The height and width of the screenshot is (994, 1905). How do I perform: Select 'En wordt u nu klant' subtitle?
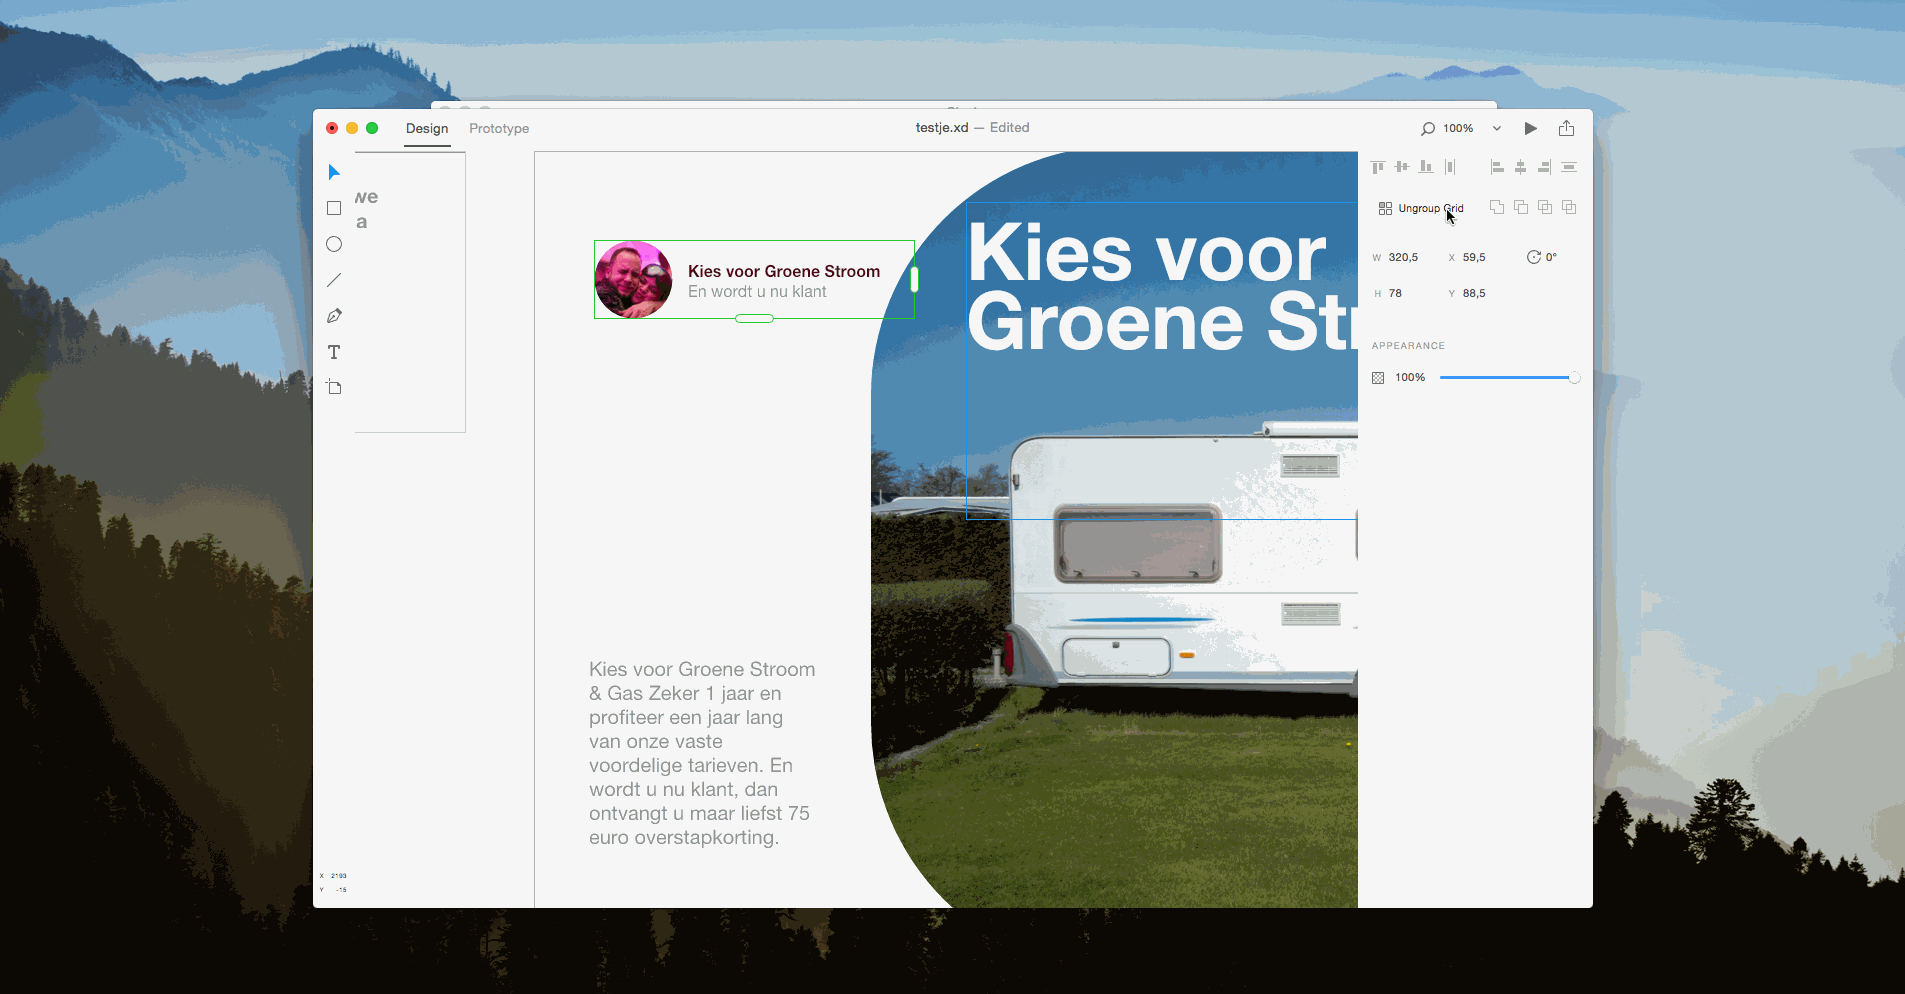click(x=757, y=292)
